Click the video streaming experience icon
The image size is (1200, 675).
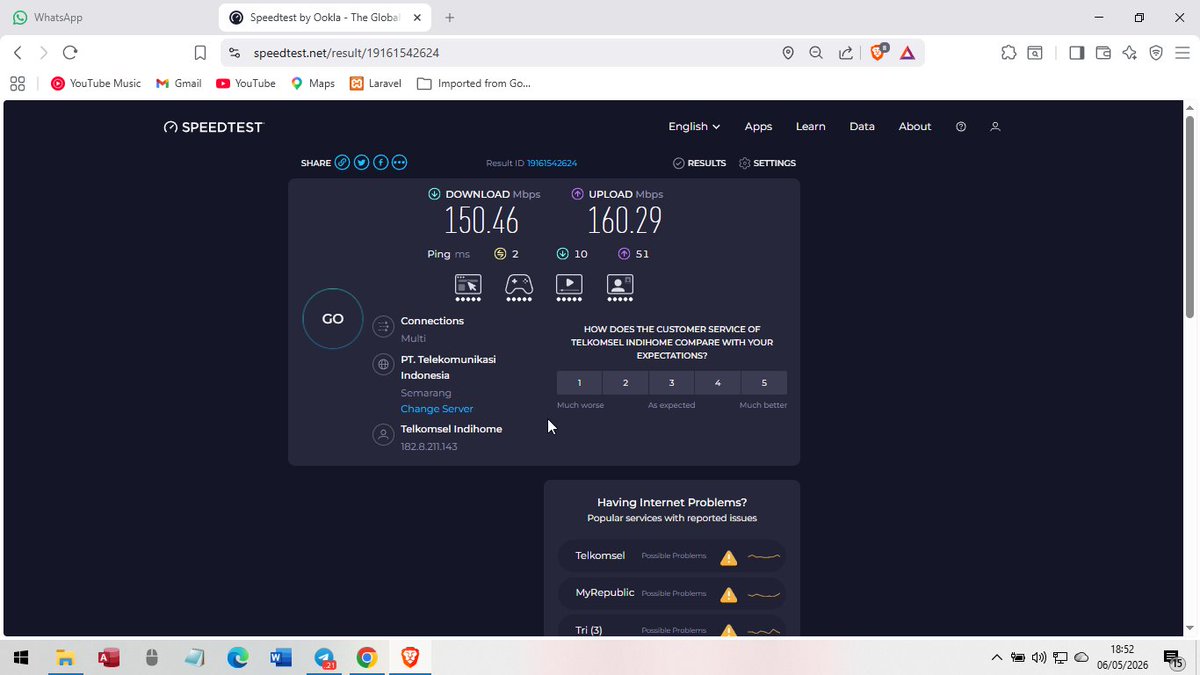569,285
